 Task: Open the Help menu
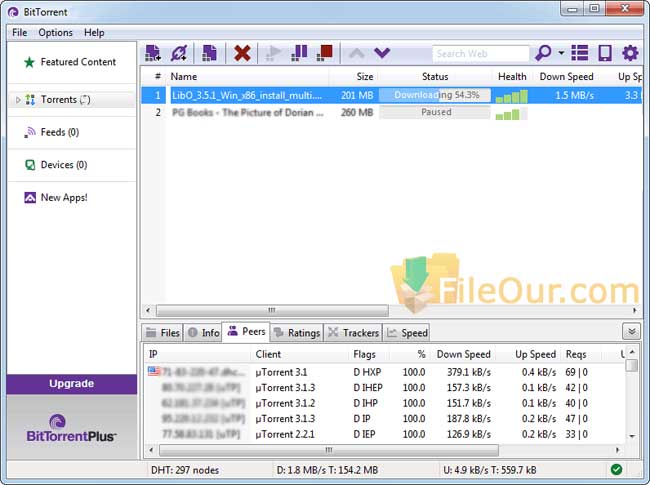coord(94,33)
